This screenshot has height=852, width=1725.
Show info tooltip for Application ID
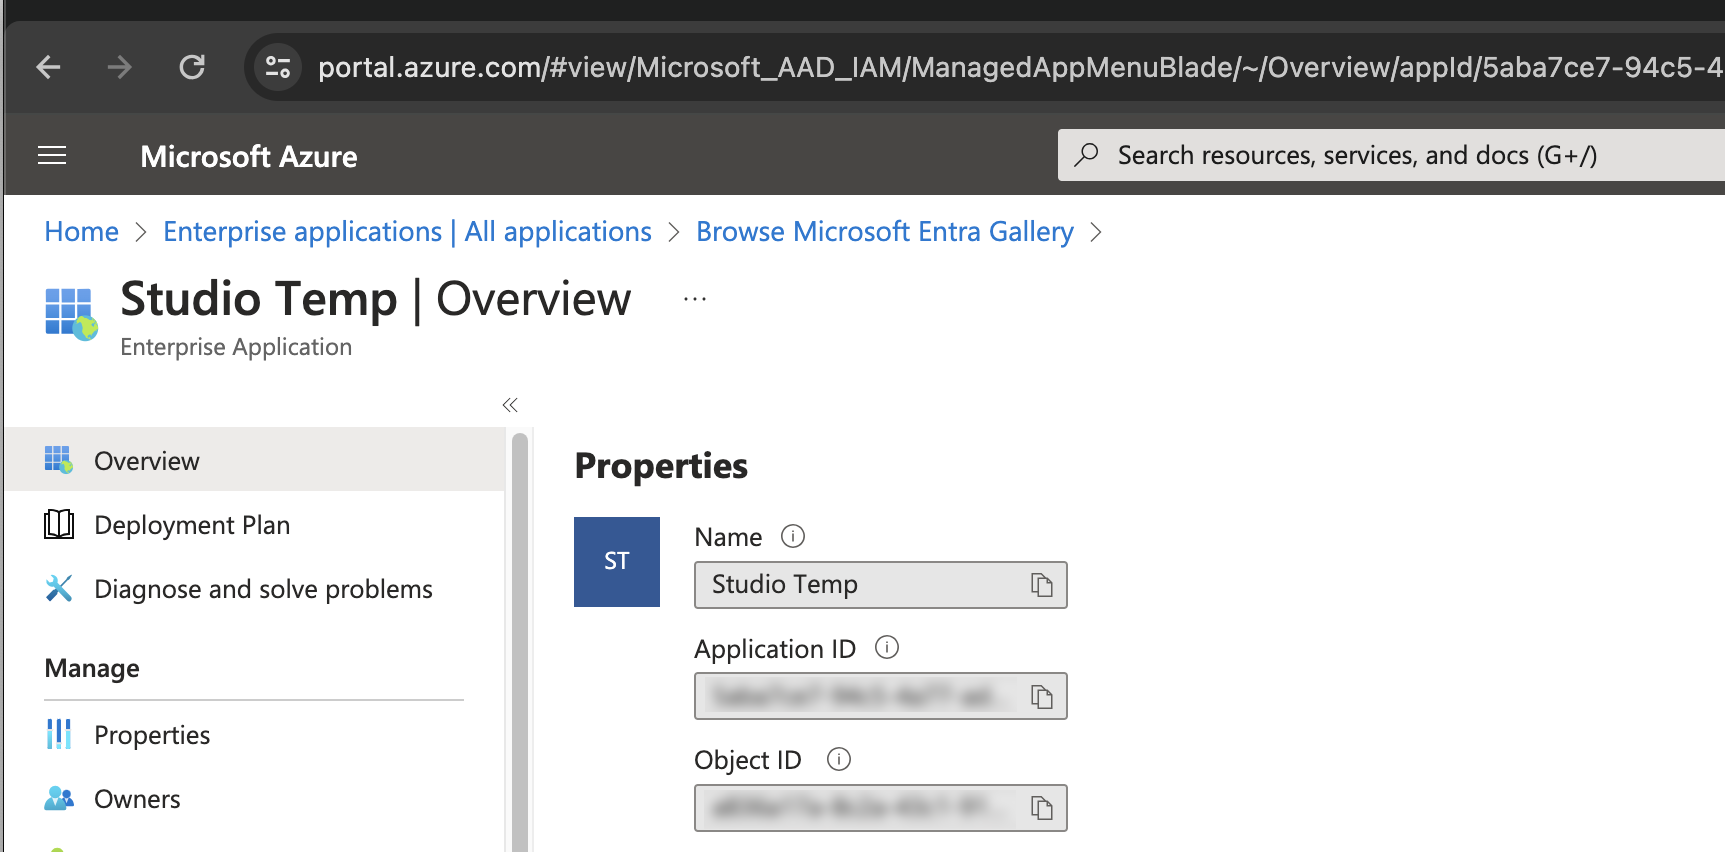point(887,648)
